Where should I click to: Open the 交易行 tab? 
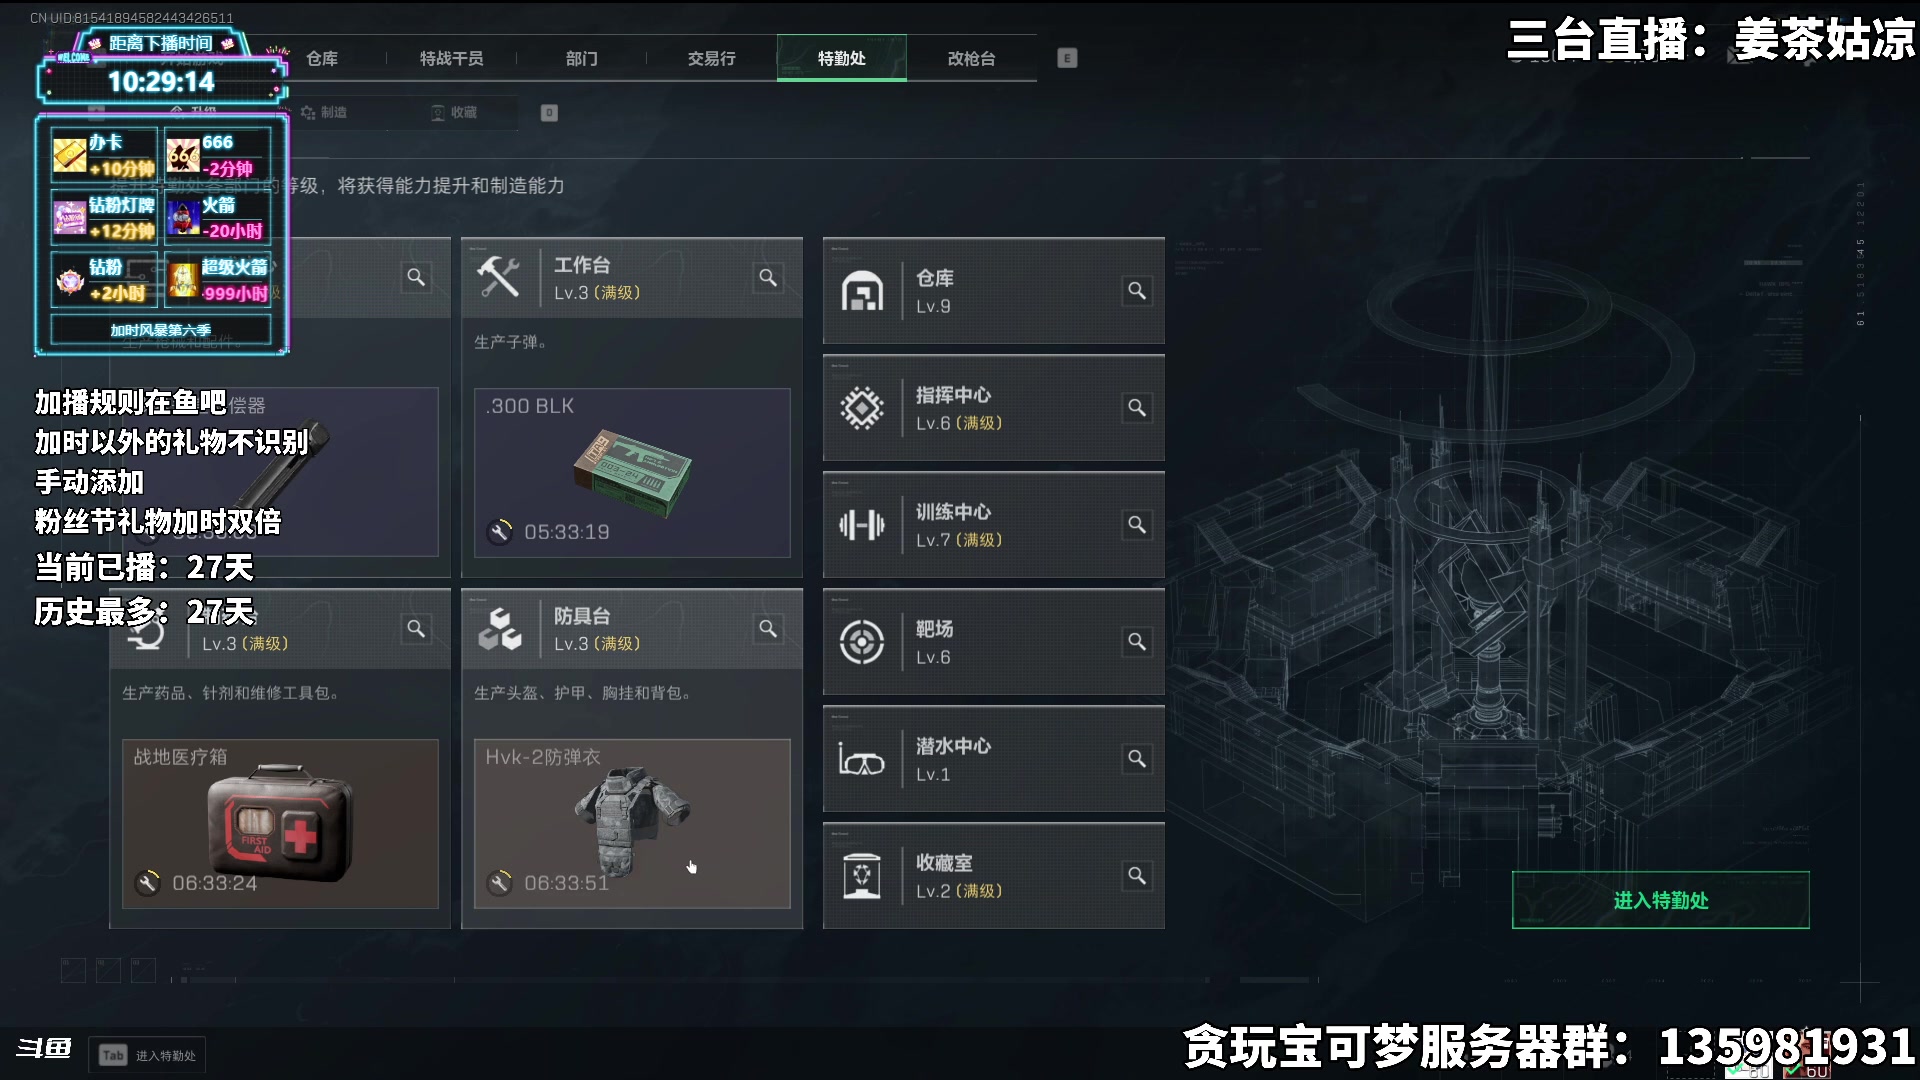click(x=712, y=58)
